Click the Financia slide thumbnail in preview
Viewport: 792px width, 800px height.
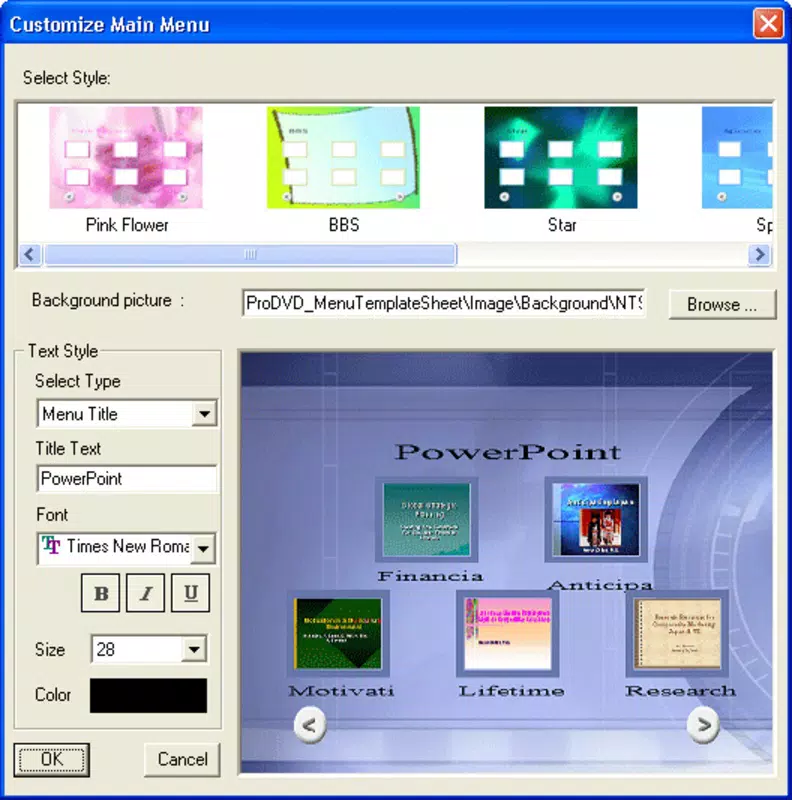coord(427,519)
